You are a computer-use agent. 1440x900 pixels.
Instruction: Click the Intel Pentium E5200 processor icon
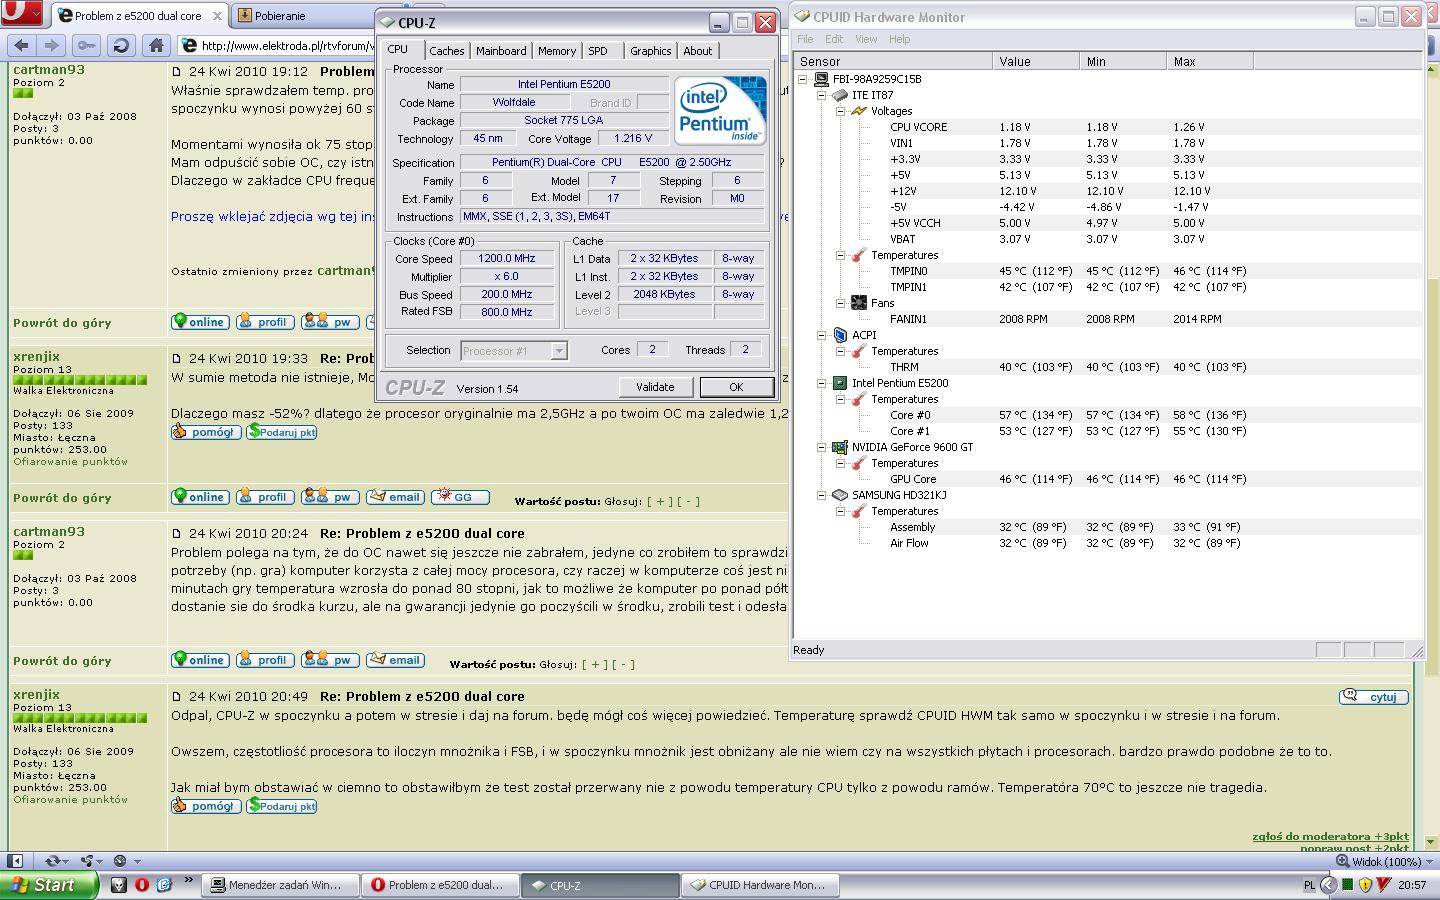tap(840, 383)
